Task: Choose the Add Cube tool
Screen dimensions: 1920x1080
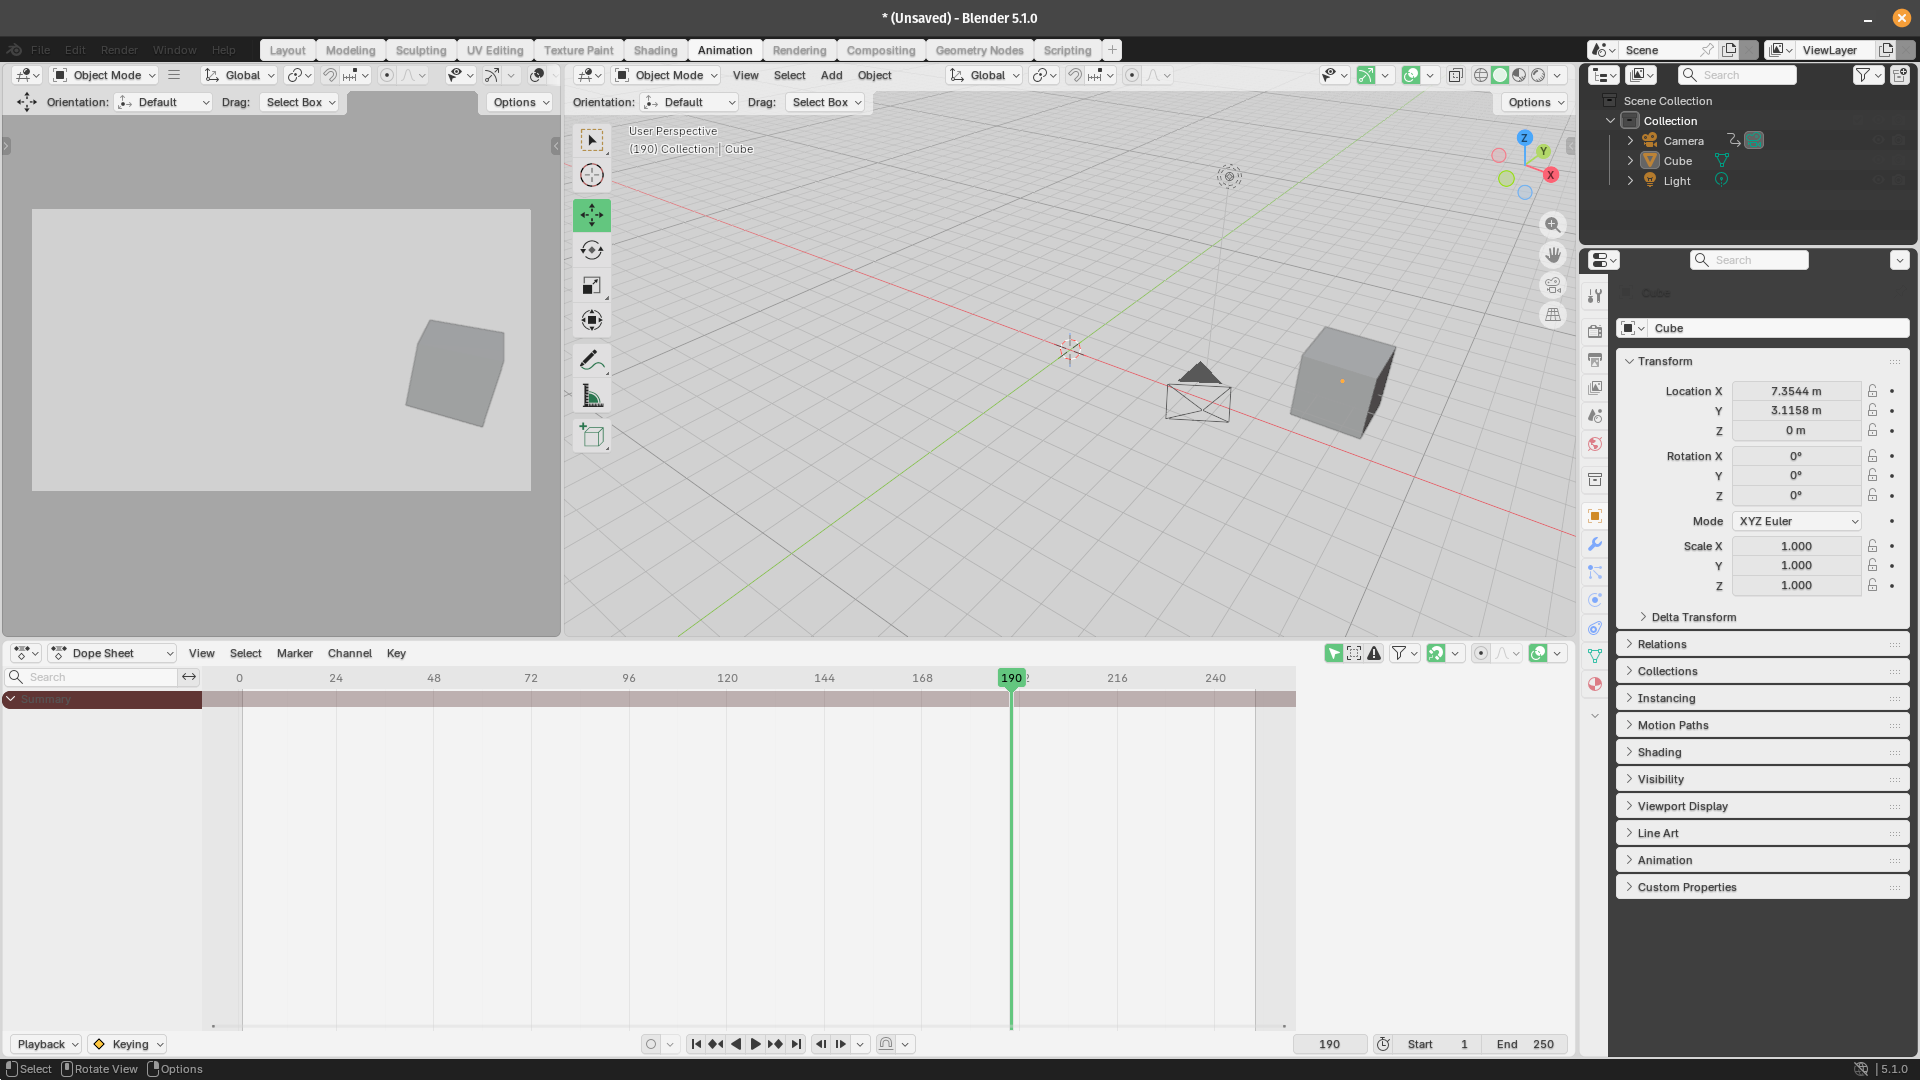Action: pos(591,436)
